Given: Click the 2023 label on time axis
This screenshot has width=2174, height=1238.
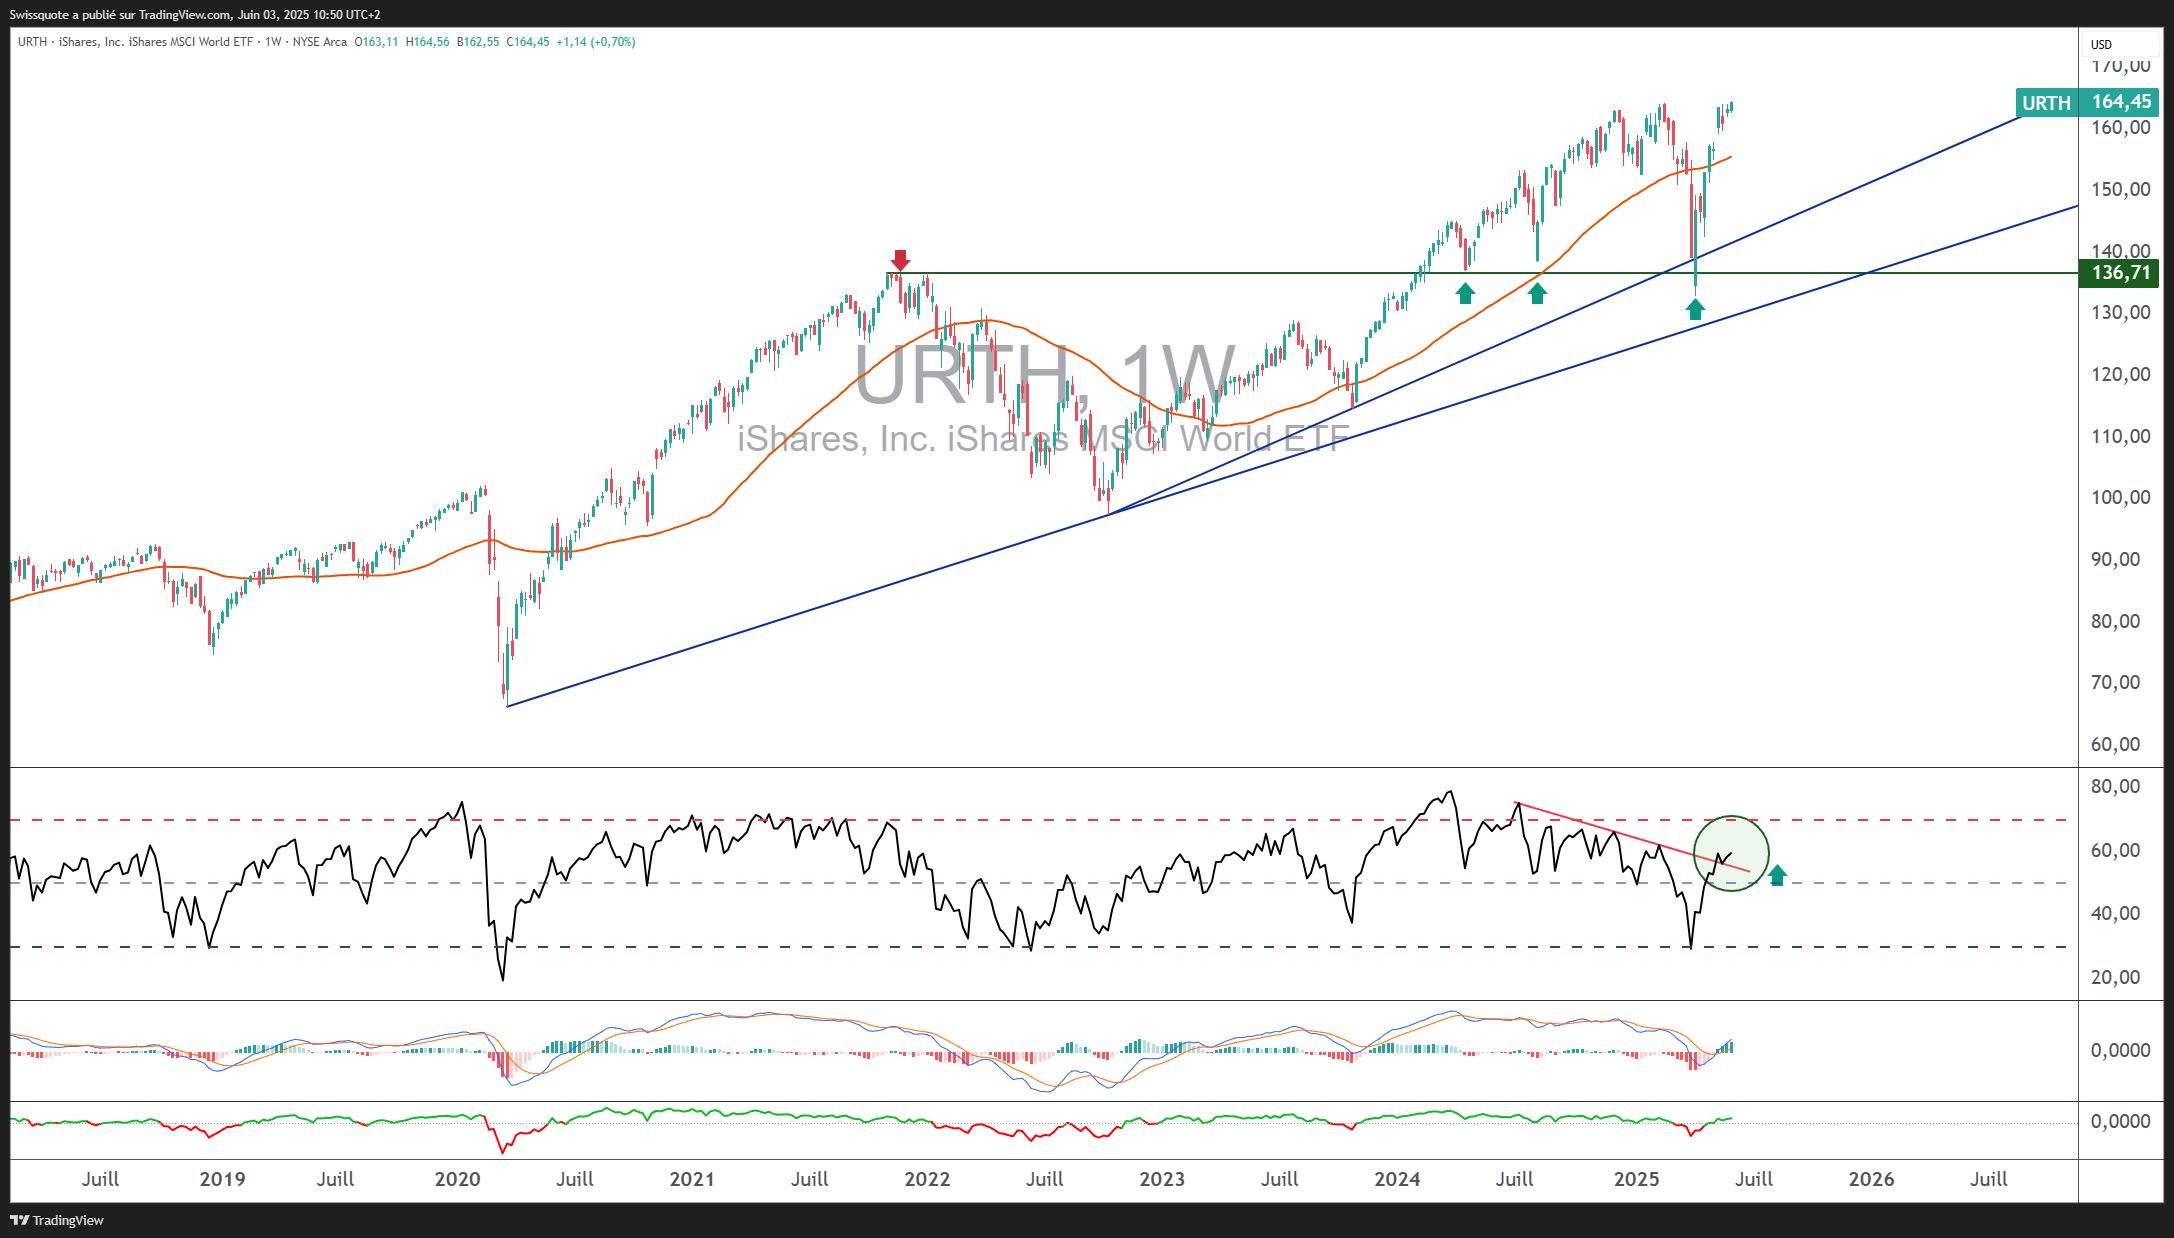Looking at the screenshot, I should (x=1162, y=1180).
